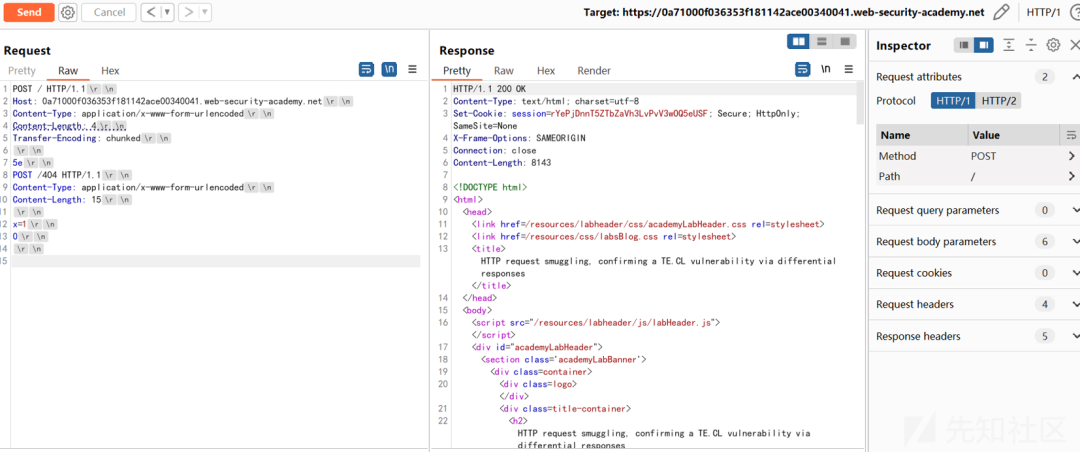1080x452 pixels.
Task: Select the Pretty tab in the Response panel
Action: pos(457,70)
